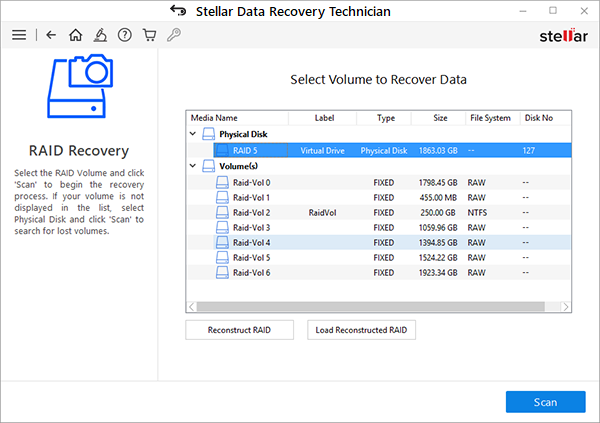Click Load Reconstructed RAID button
This screenshot has height=423, width=600.
361,330
